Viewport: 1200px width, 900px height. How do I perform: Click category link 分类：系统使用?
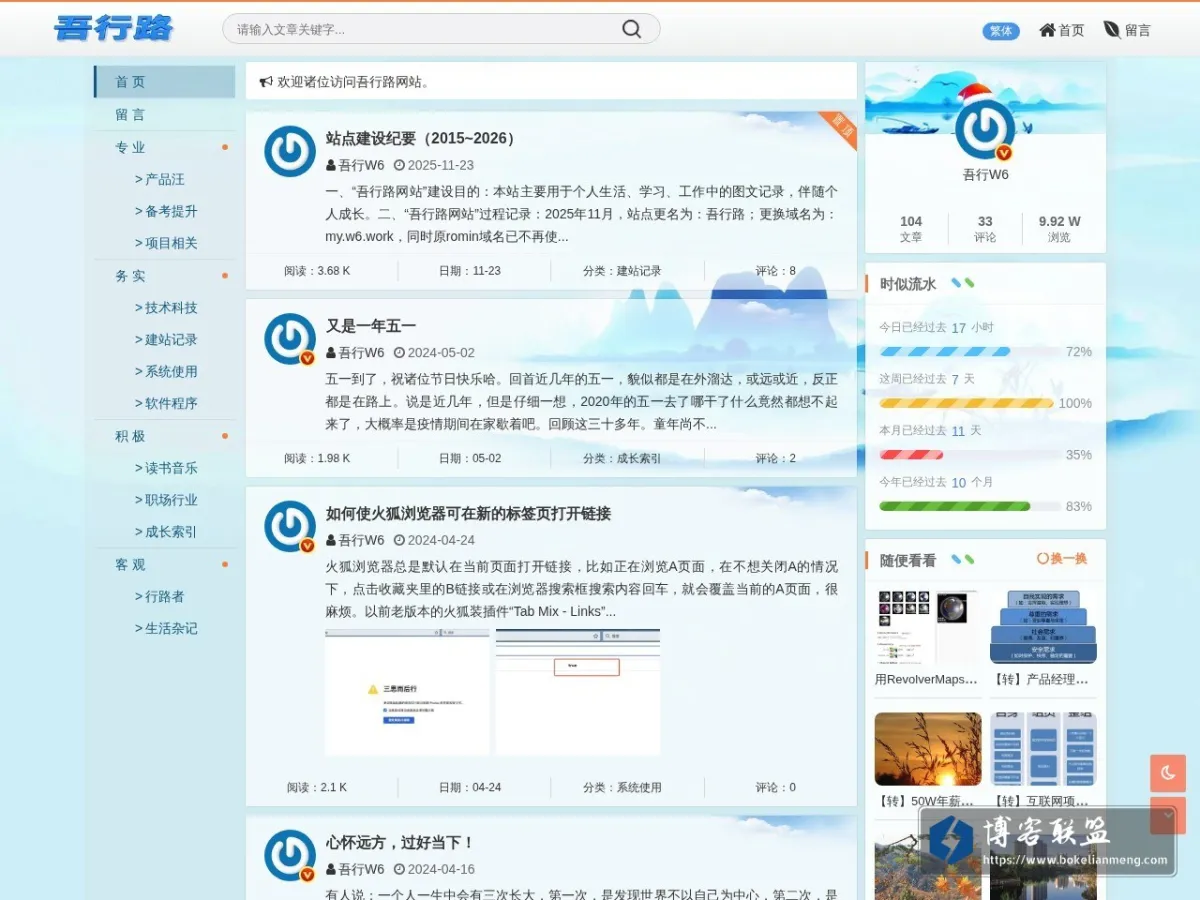[622, 787]
